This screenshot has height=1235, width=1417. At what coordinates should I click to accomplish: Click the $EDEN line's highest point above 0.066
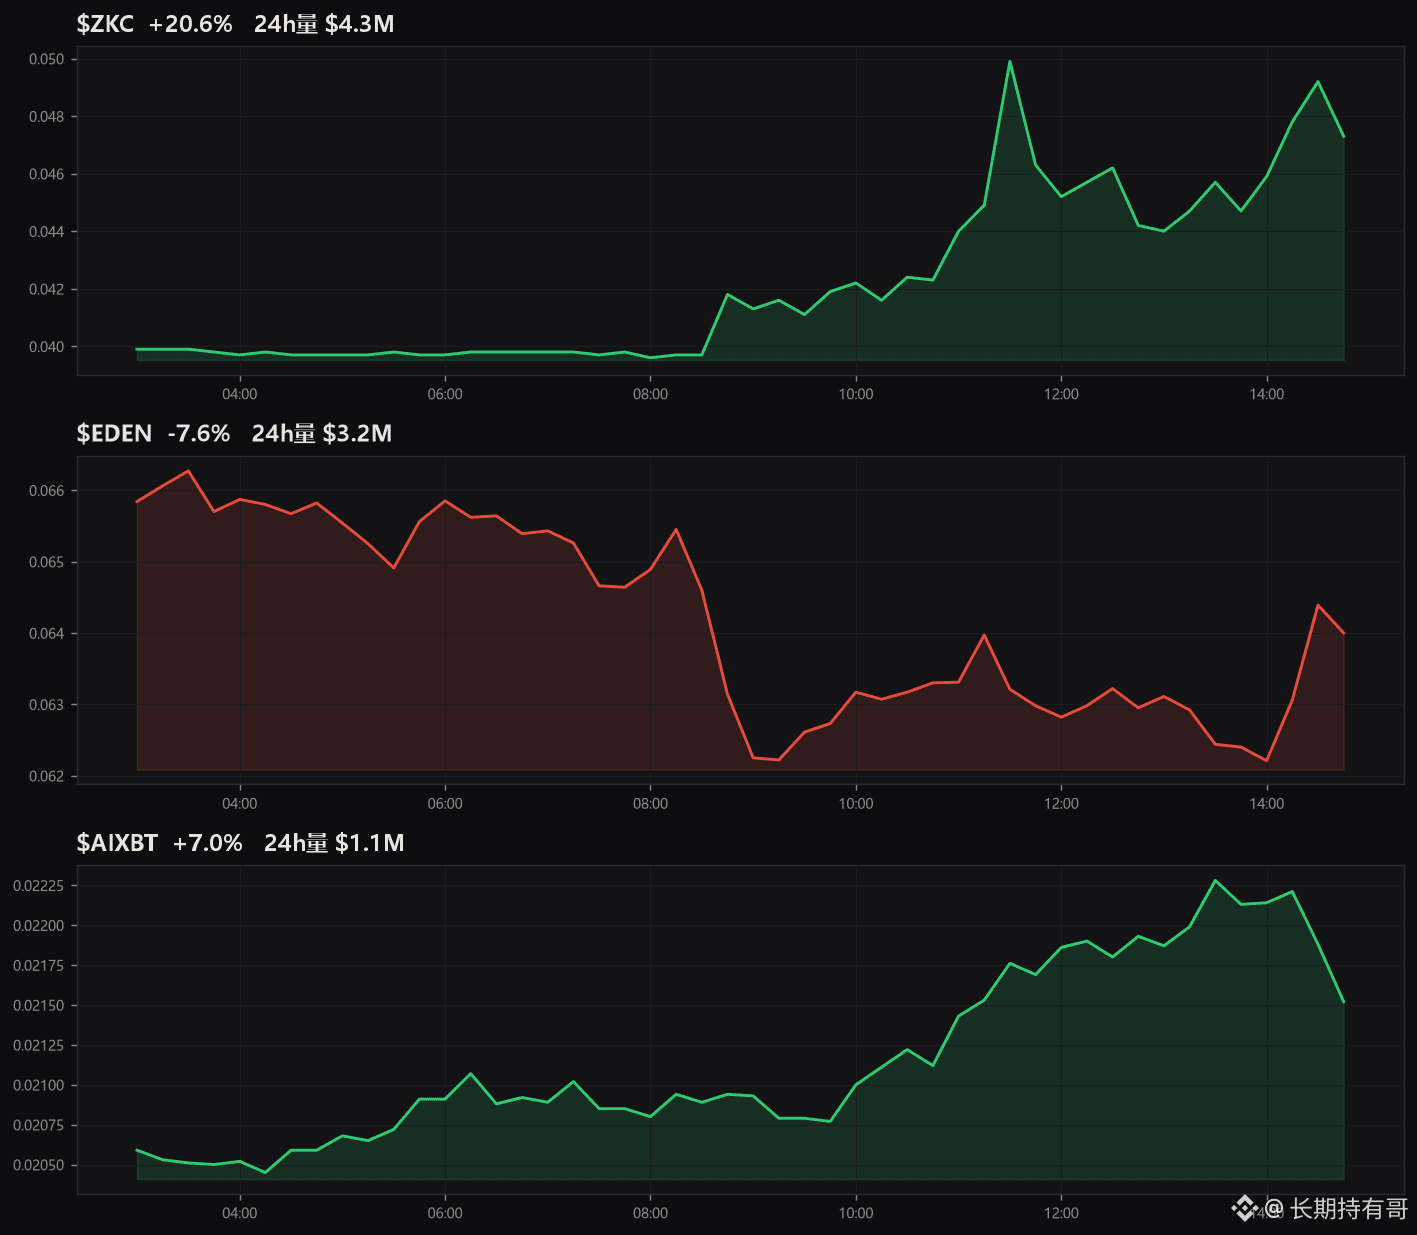click(x=188, y=471)
